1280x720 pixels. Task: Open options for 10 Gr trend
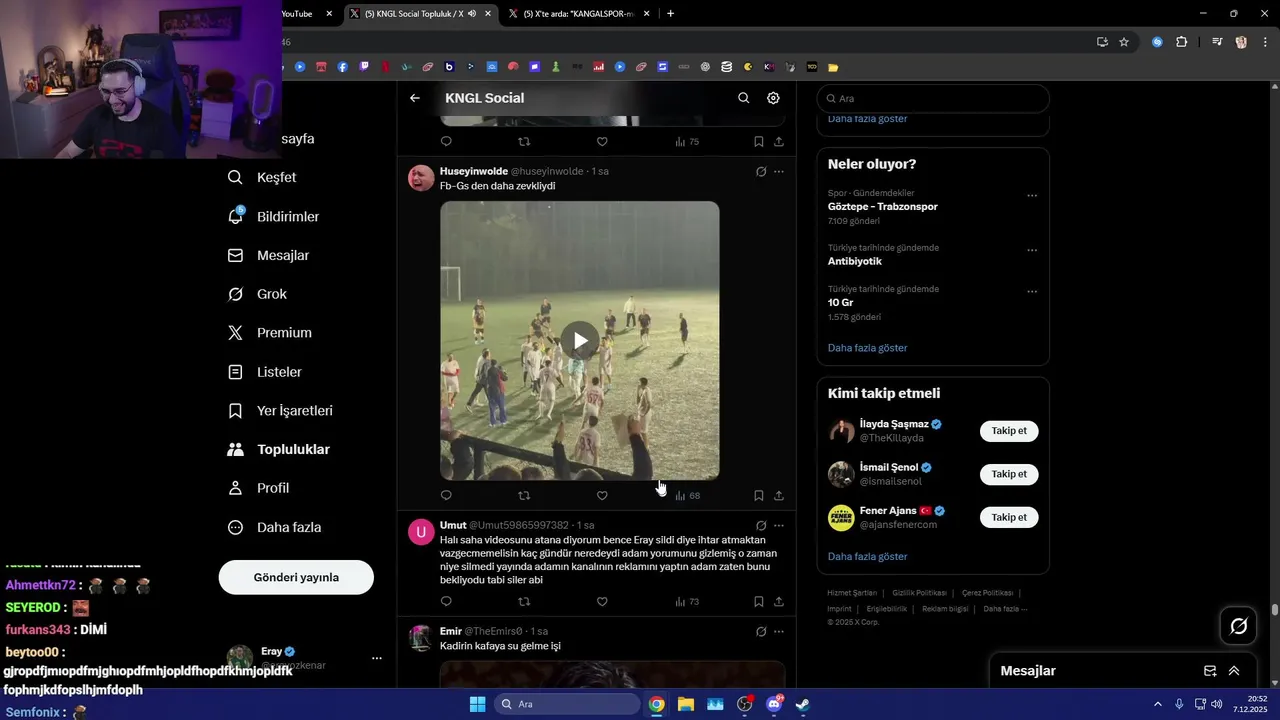pyautogui.click(x=1032, y=291)
